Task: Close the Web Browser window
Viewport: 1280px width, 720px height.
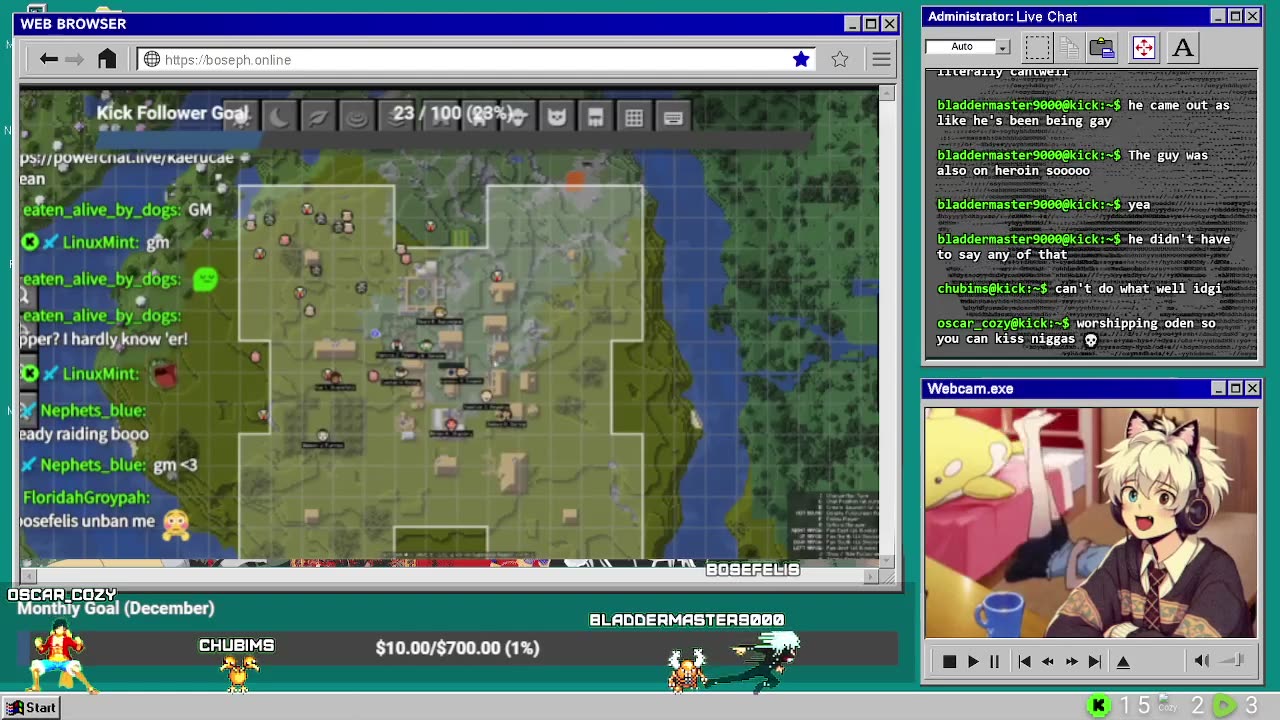Action: pos(889,24)
